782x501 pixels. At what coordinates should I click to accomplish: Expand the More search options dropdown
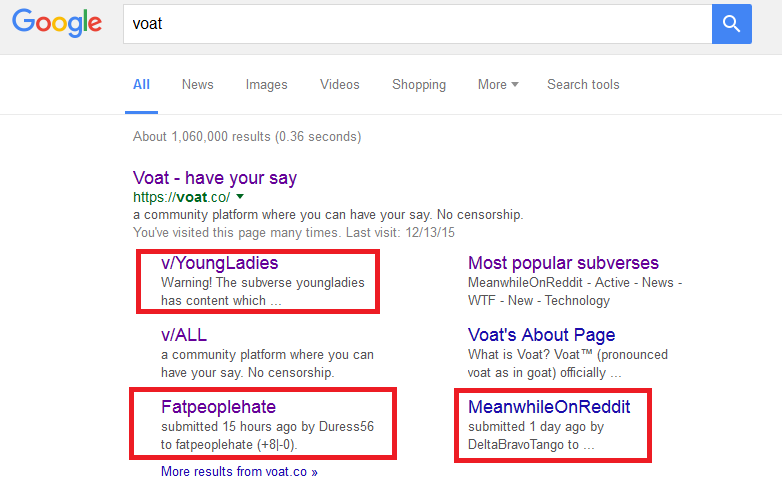(x=497, y=85)
